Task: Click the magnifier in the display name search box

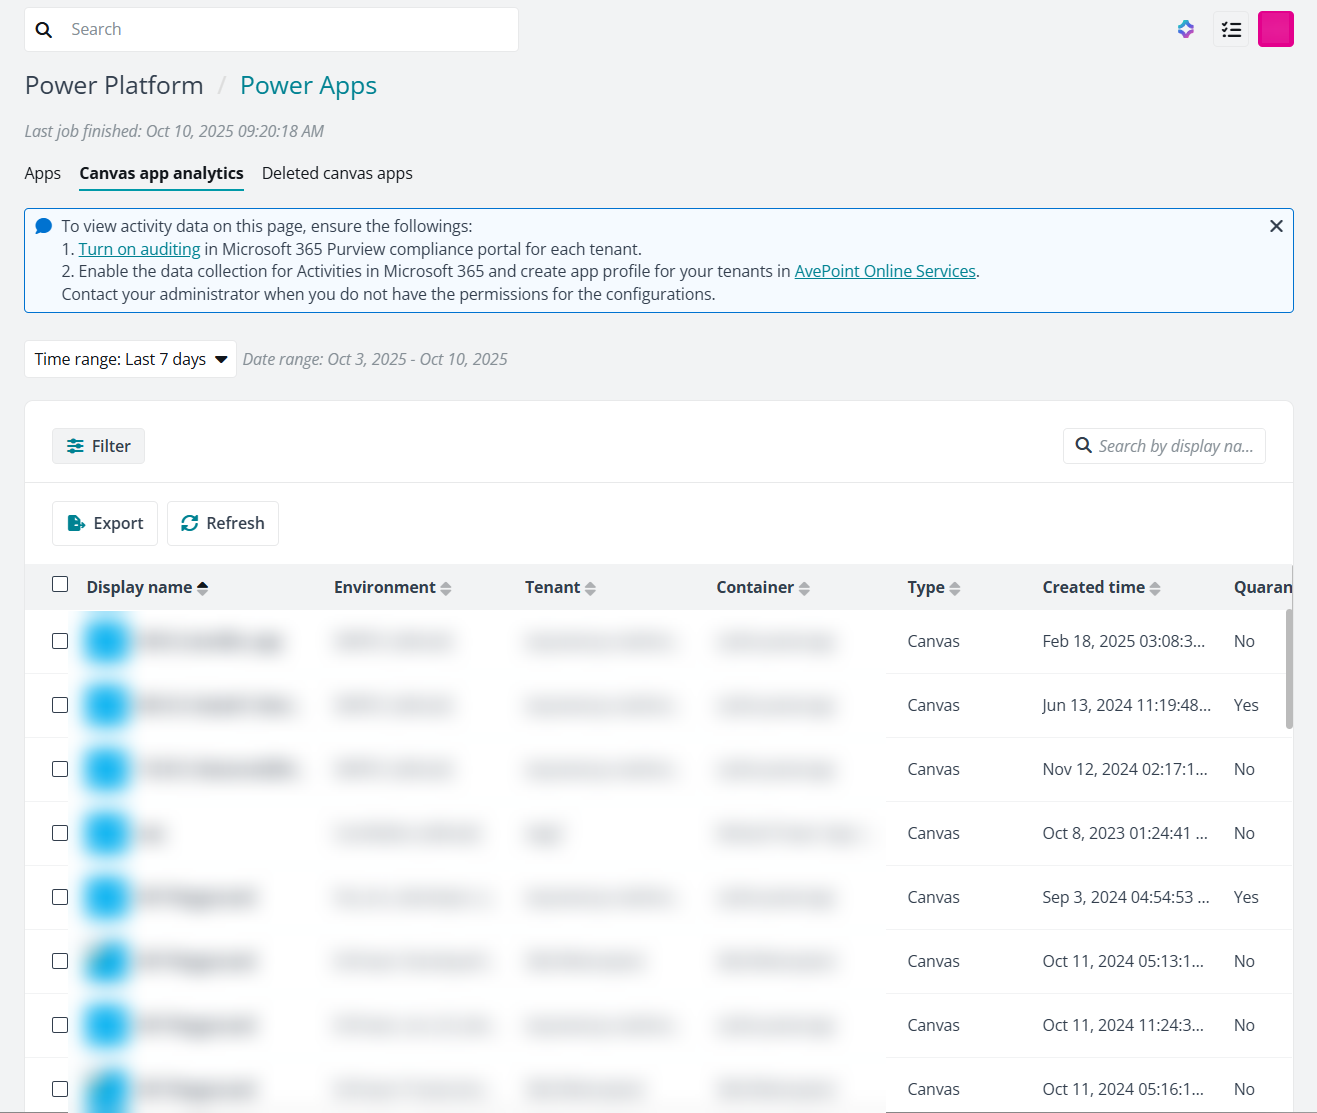Action: click(x=1084, y=446)
